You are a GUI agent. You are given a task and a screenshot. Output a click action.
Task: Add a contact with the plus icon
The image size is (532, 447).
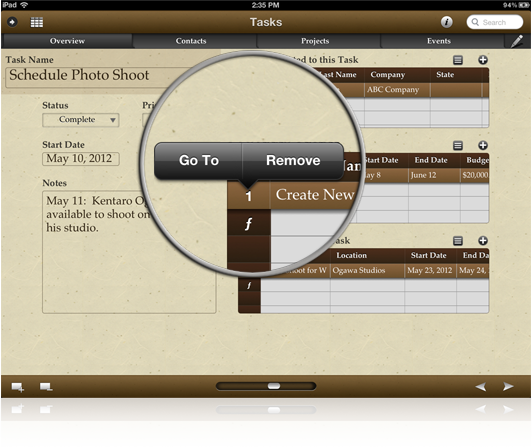483,60
